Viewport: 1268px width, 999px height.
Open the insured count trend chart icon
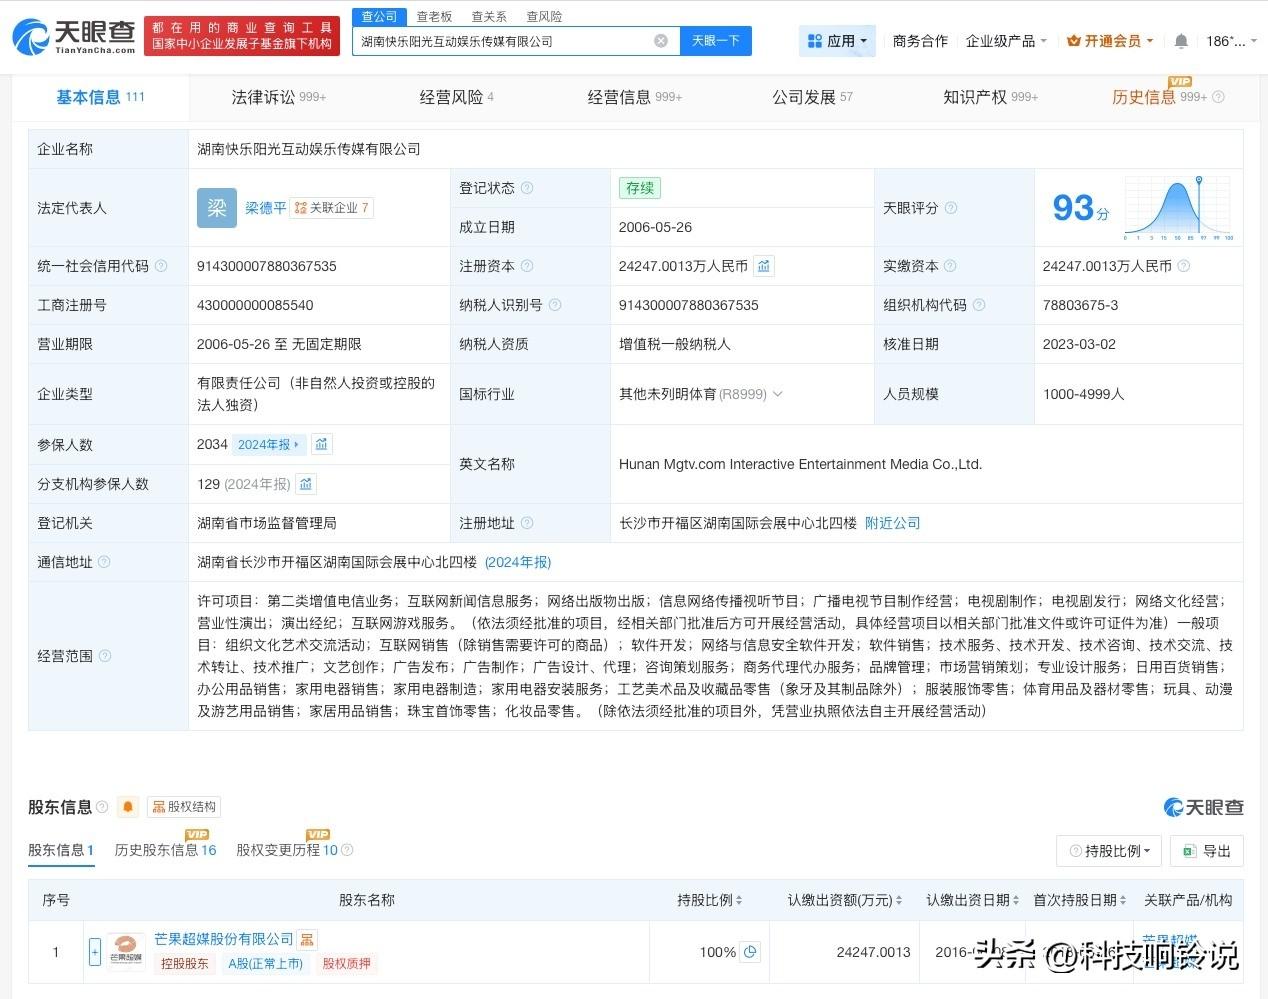pyautogui.click(x=321, y=444)
